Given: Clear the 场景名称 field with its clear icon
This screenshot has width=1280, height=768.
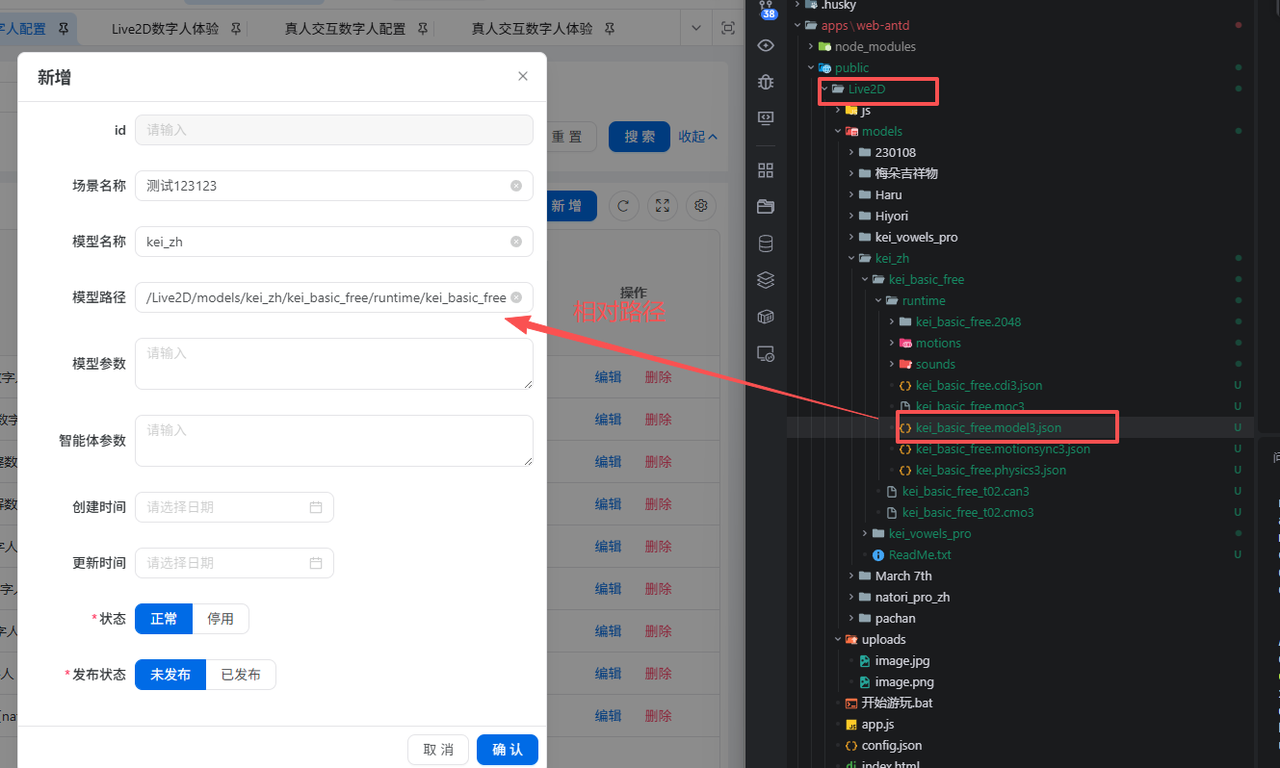Looking at the screenshot, I should [516, 186].
